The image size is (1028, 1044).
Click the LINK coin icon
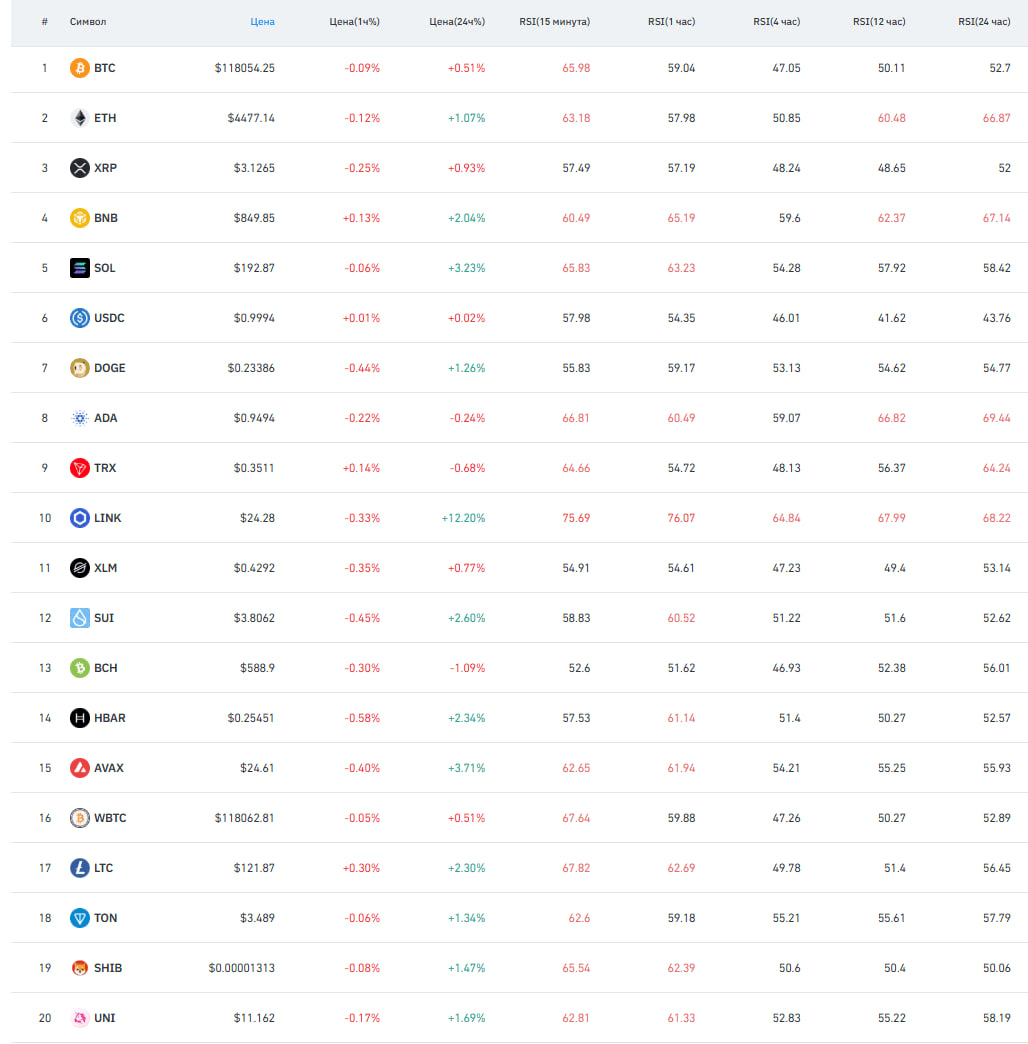click(x=79, y=518)
